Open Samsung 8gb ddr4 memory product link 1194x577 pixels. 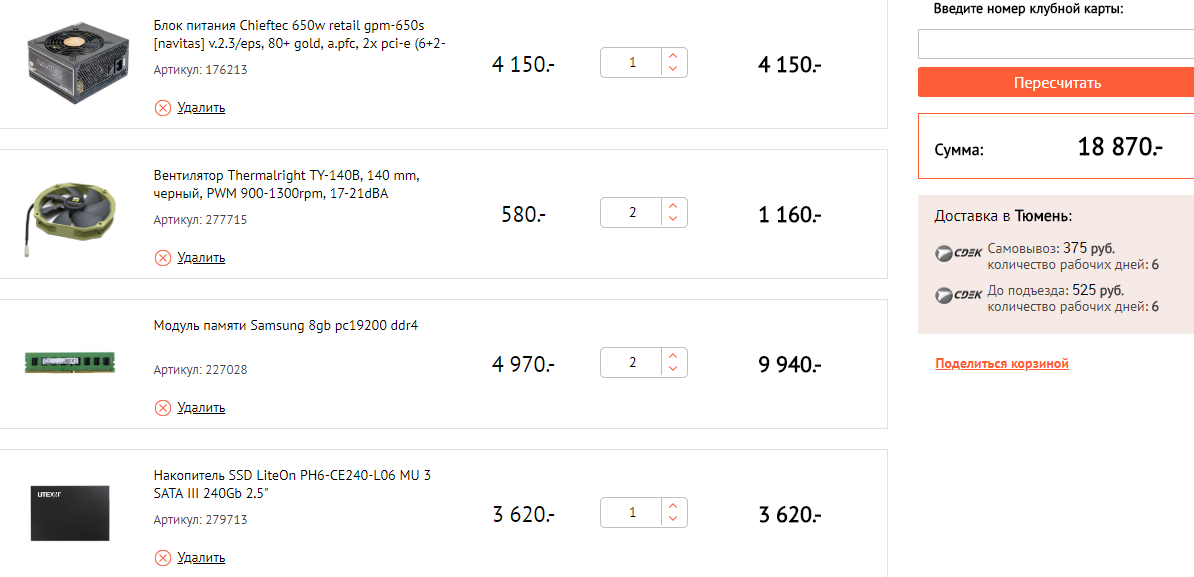[x=285, y=326]
